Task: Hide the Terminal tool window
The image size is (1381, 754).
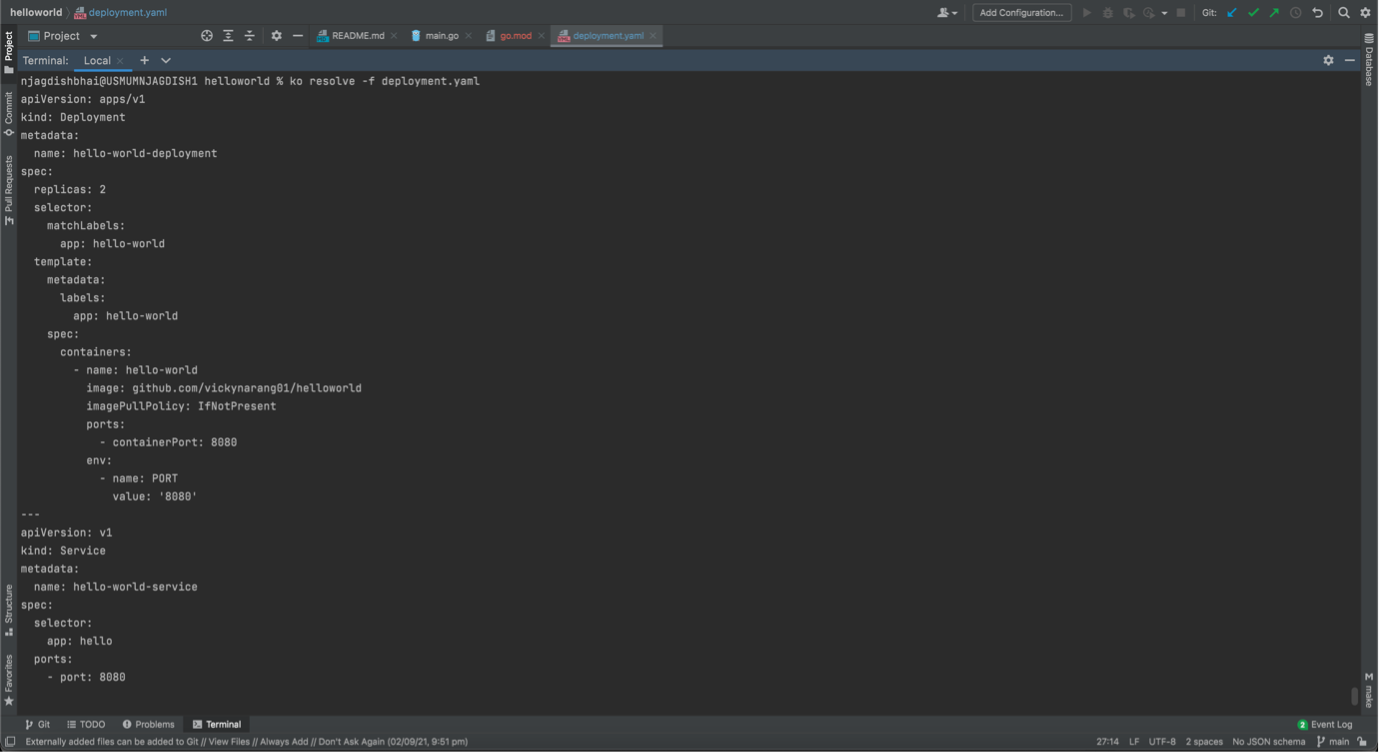Action: click(x=1350, y=61)
